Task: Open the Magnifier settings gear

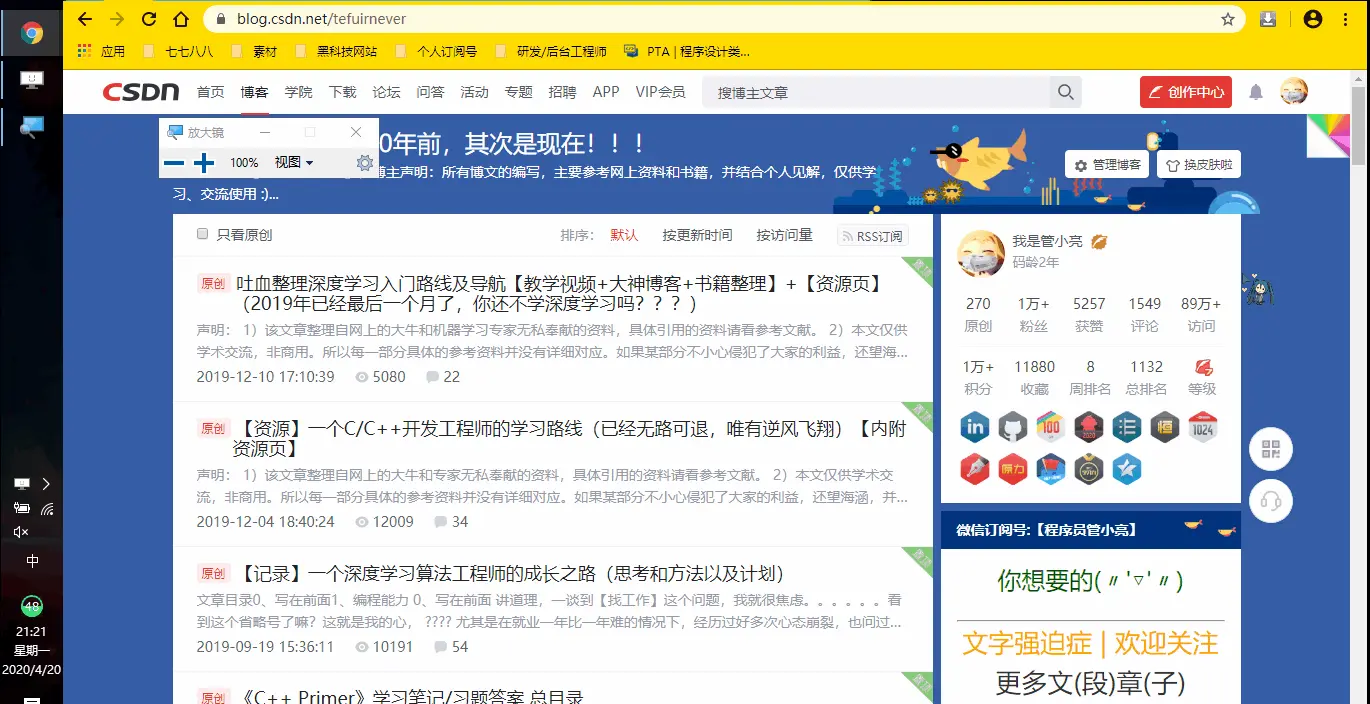Action: [x=364, y=162]
